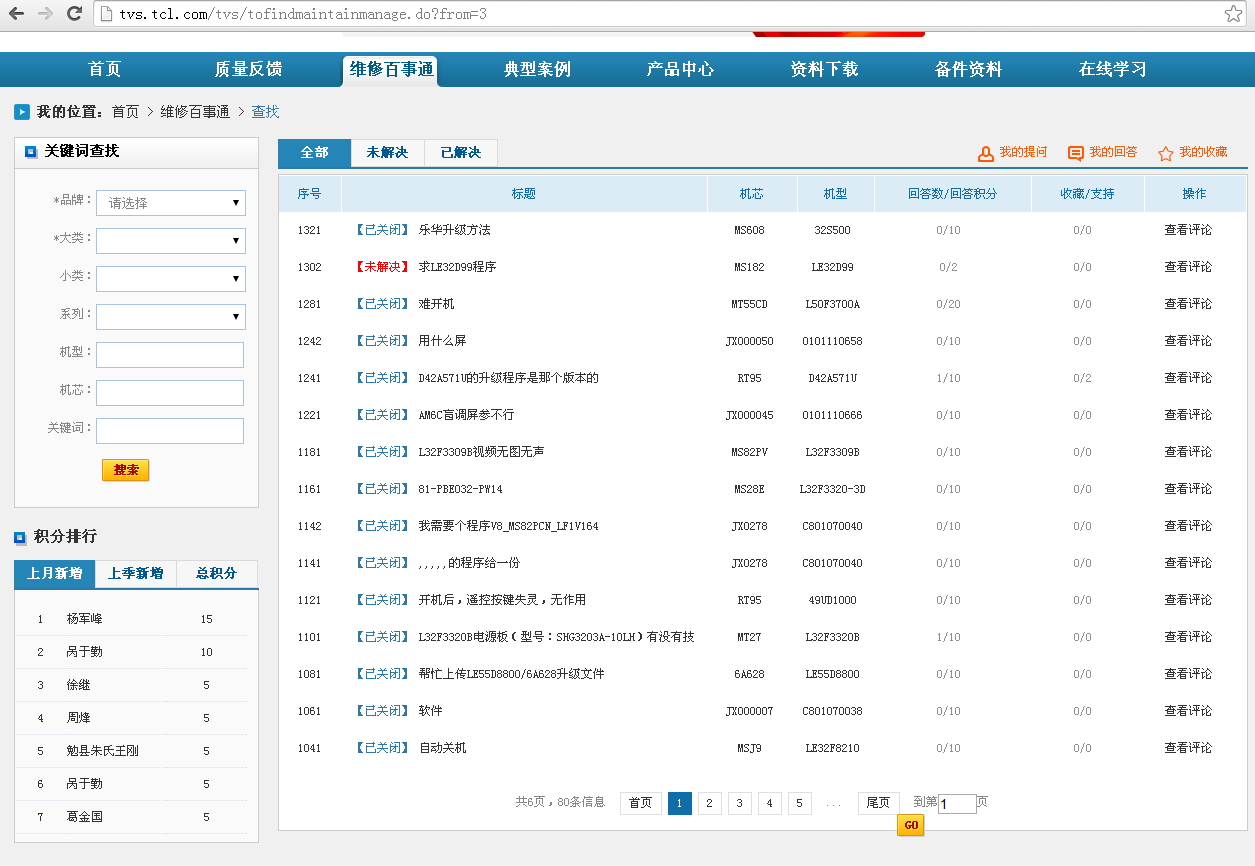
Task: Click the yellow GO button
Action: tap(910, 825)
